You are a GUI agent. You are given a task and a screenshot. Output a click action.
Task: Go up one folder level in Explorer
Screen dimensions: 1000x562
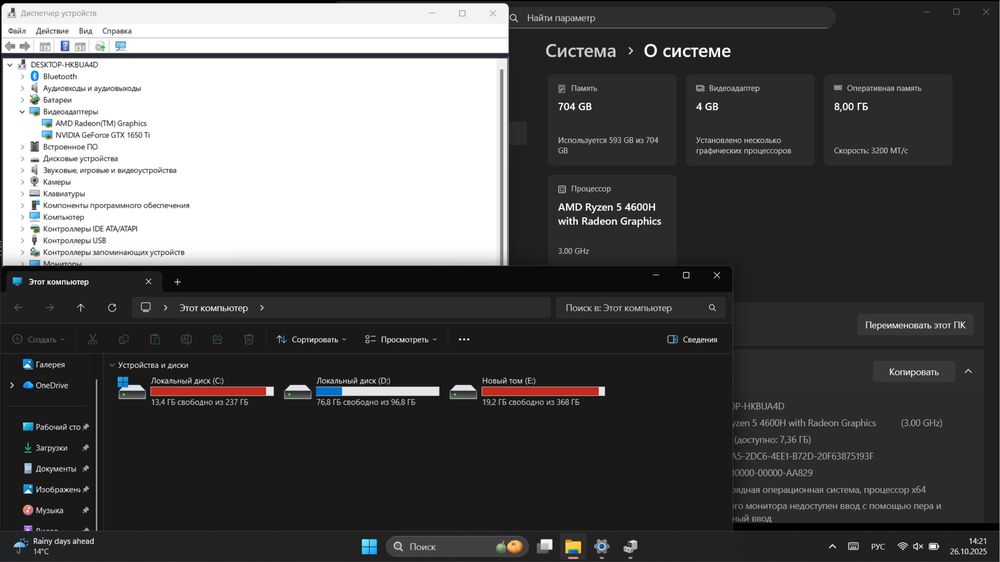point(80,307)
